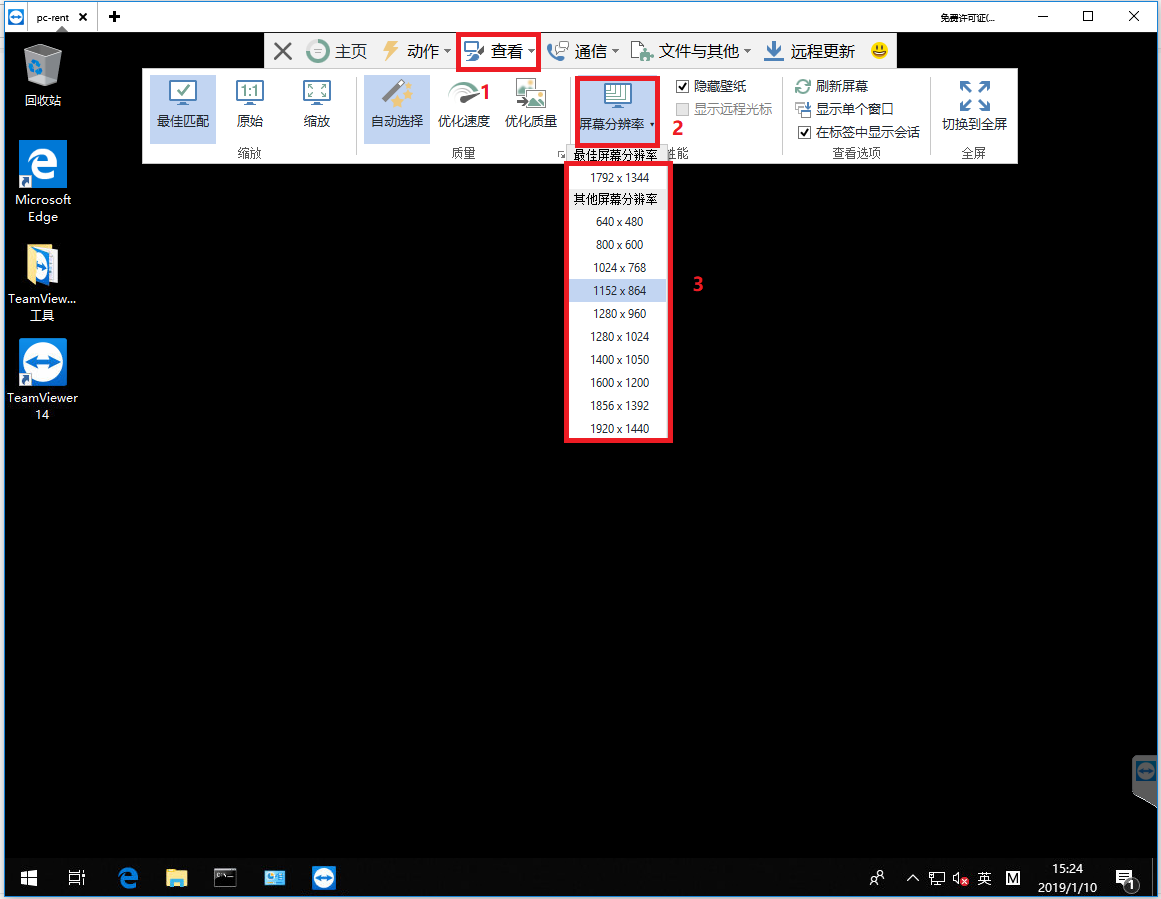Click 刷新屏幕 refresh option
The image size is (1161, 899).
point(832,86)
